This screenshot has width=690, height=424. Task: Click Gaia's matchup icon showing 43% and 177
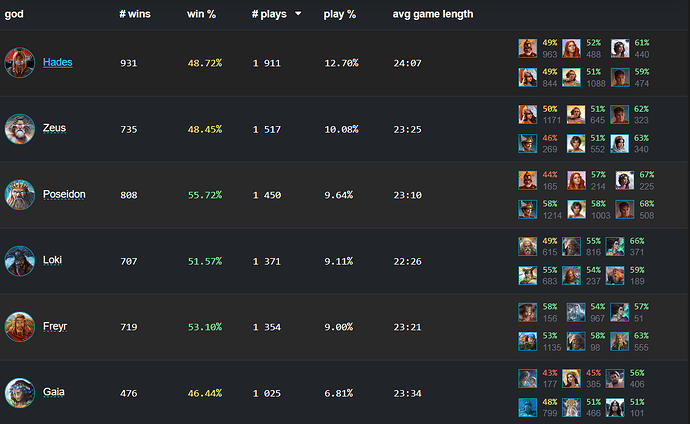click(x=527, y=378)
